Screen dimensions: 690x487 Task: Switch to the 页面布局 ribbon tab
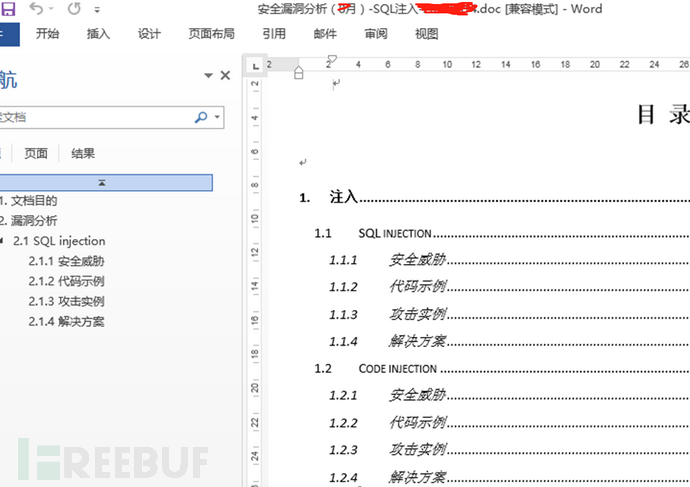click(211, 34)
